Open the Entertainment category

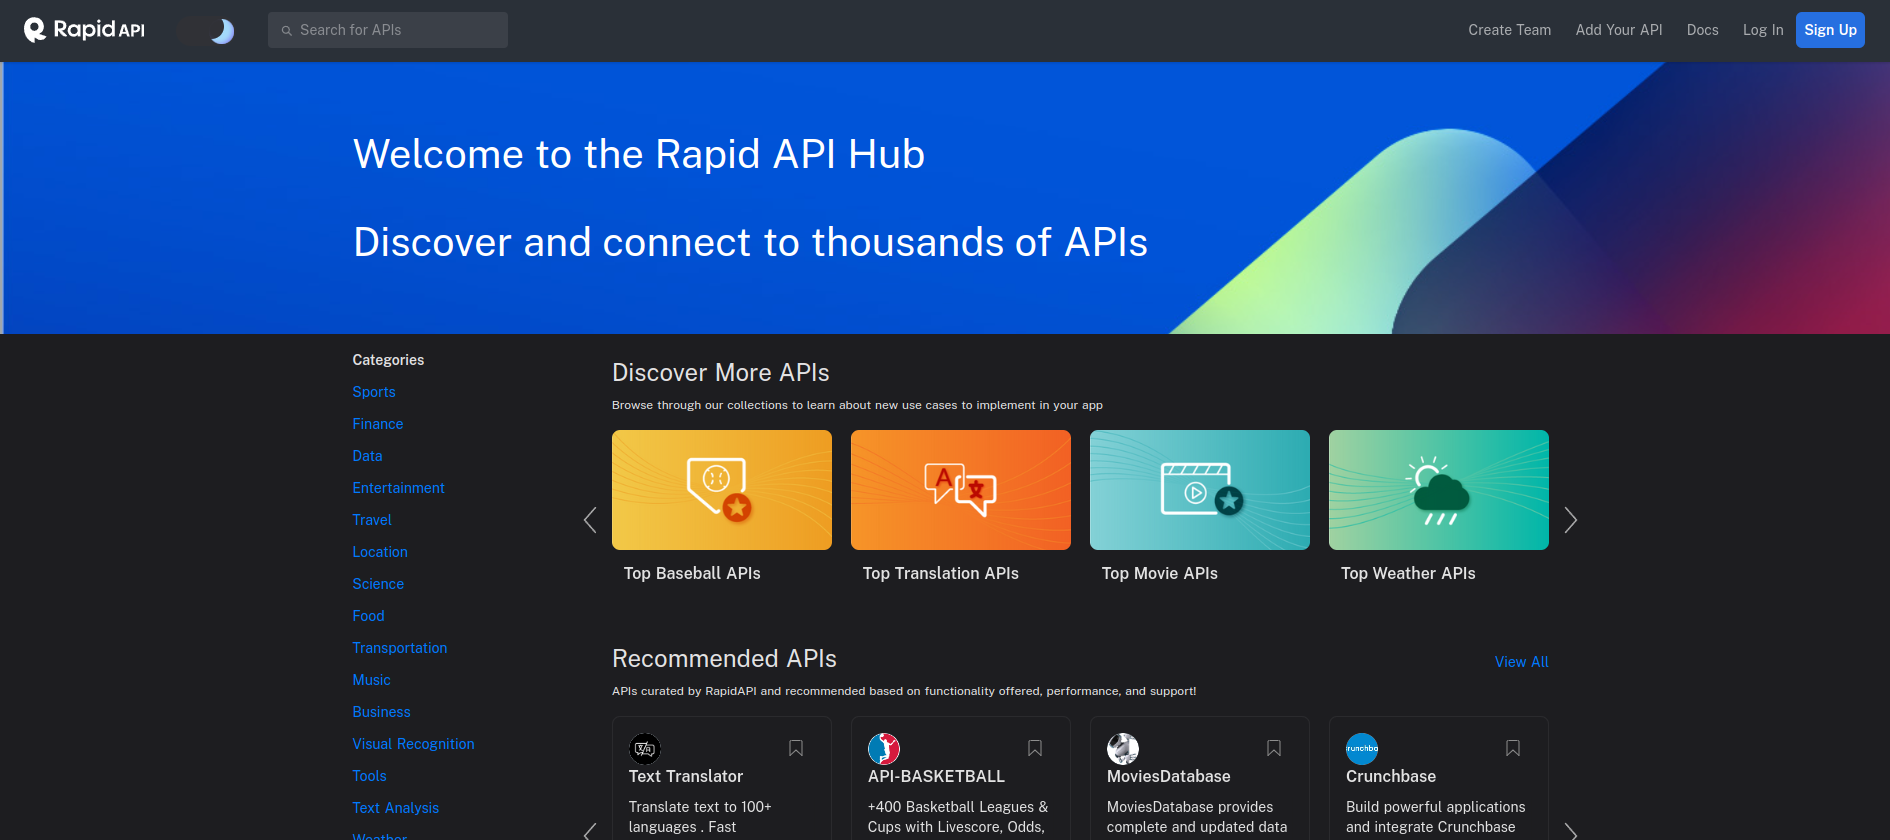pos(398,488)
